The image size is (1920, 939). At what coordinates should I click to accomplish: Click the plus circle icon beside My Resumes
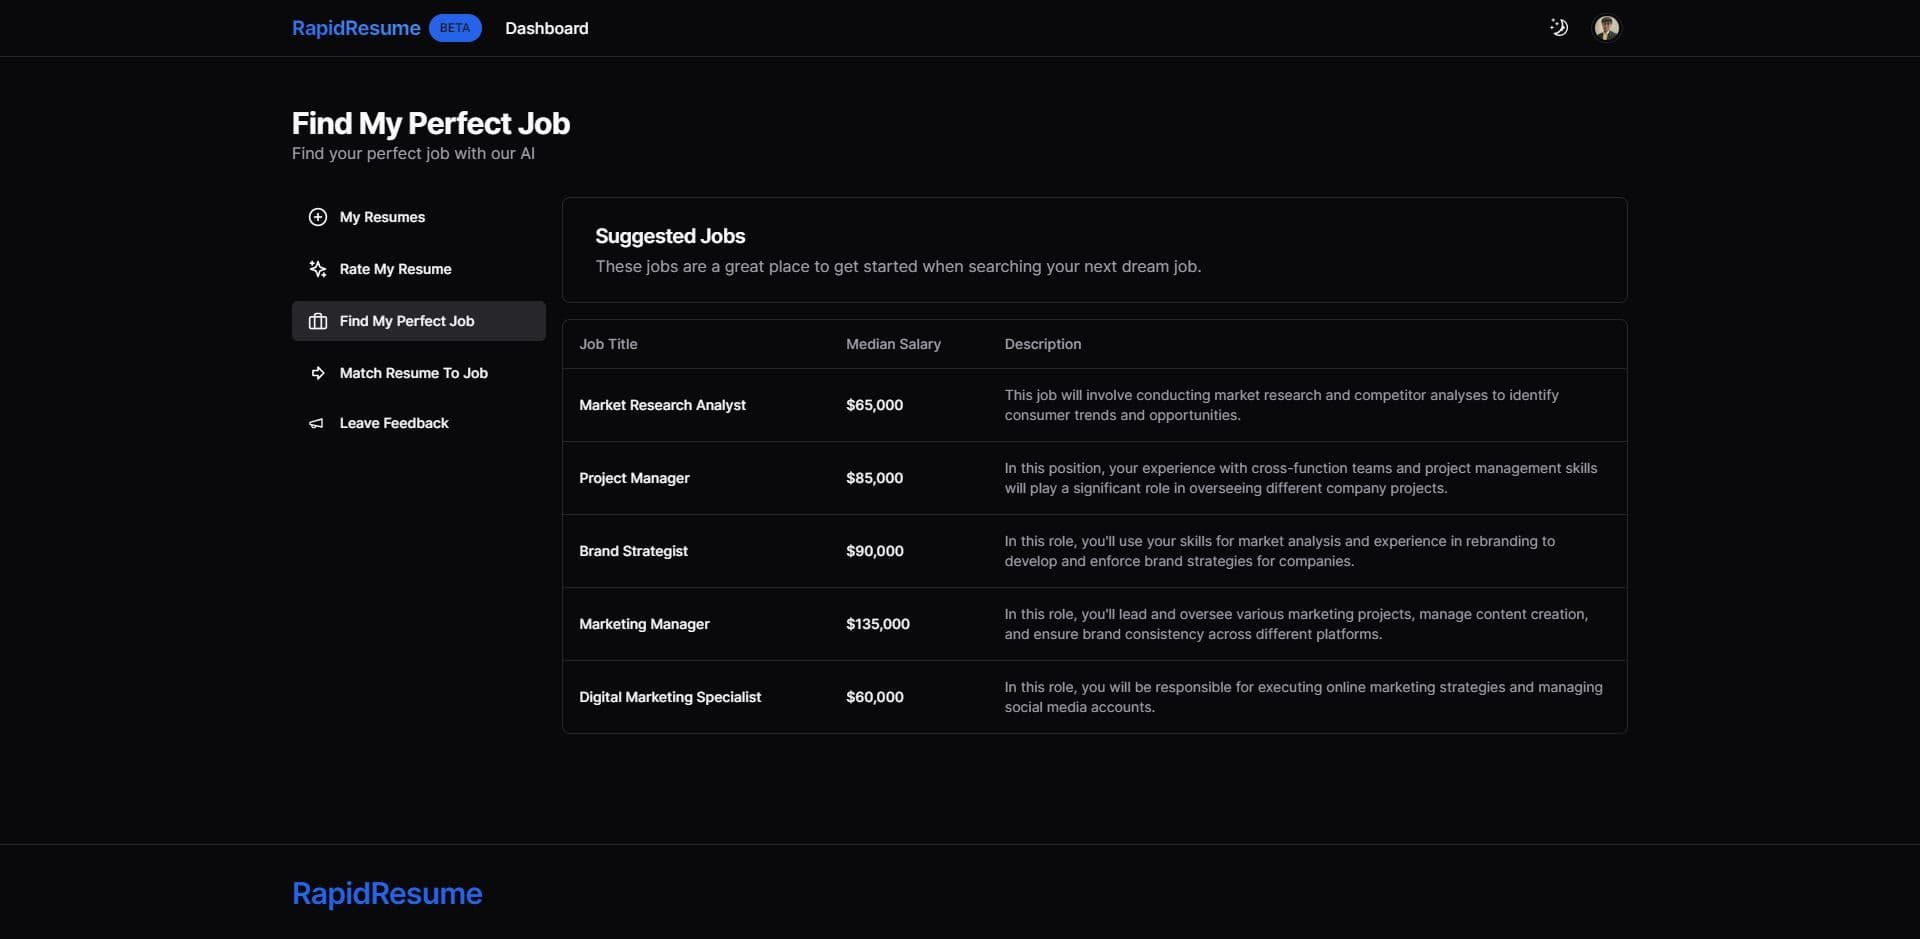point(317,217)
